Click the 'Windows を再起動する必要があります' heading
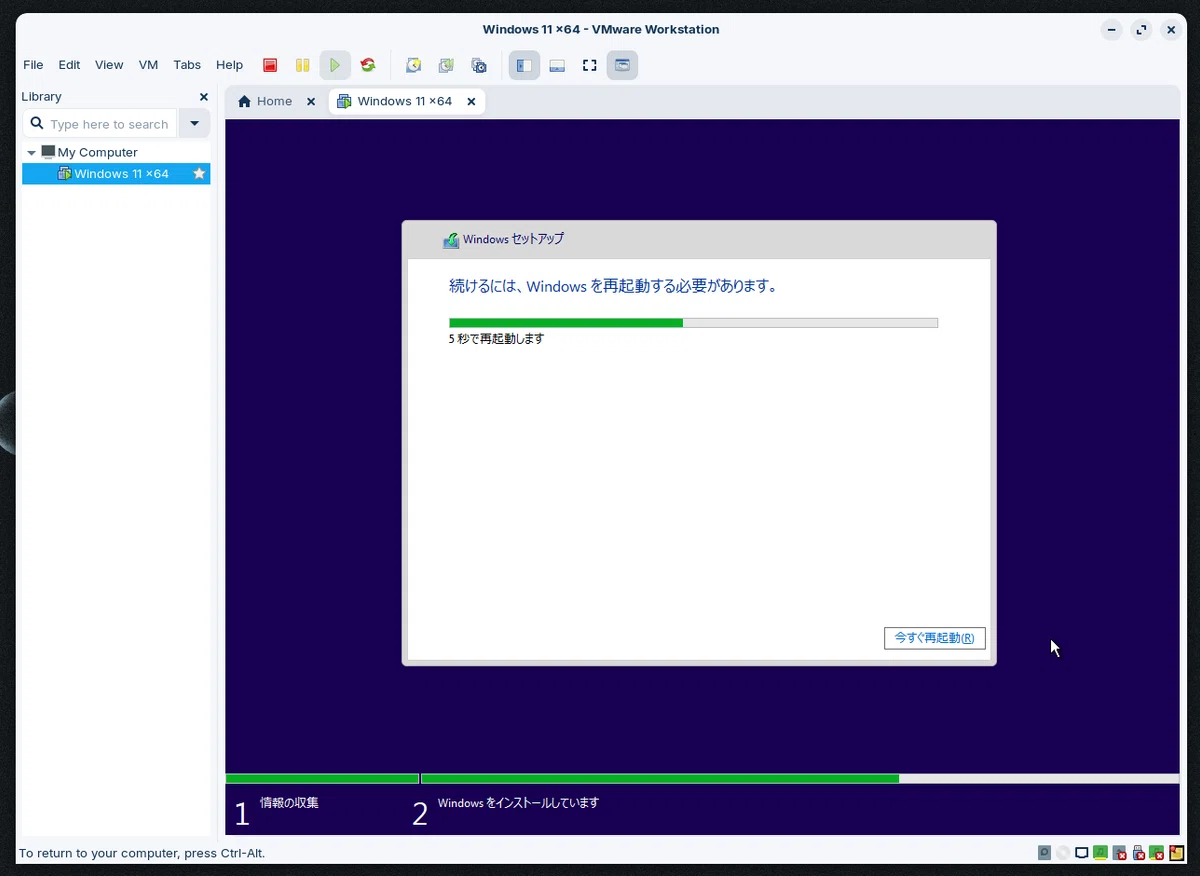 click(x=613, y=286)
